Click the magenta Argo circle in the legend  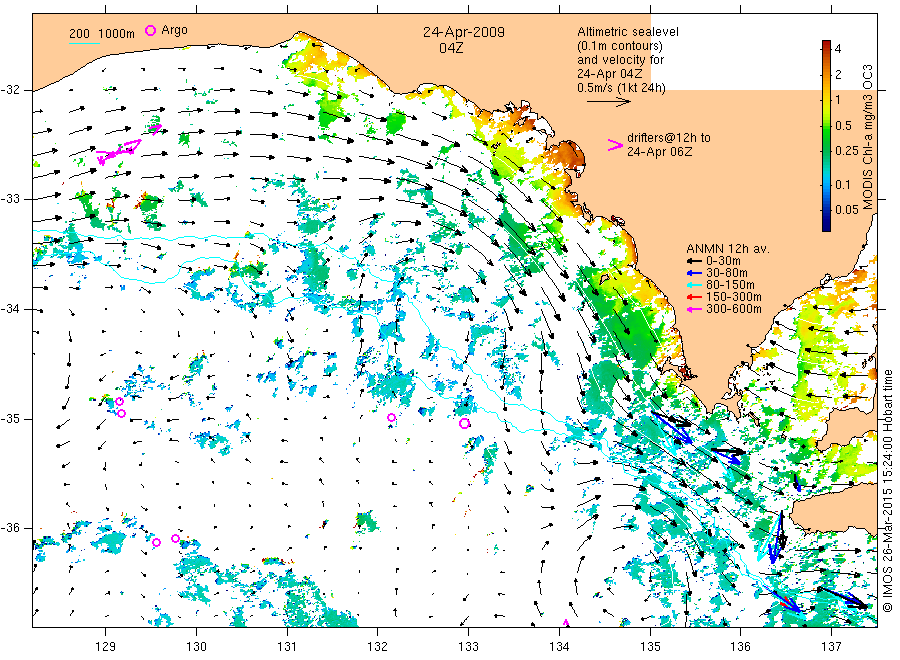click(150, 30)
